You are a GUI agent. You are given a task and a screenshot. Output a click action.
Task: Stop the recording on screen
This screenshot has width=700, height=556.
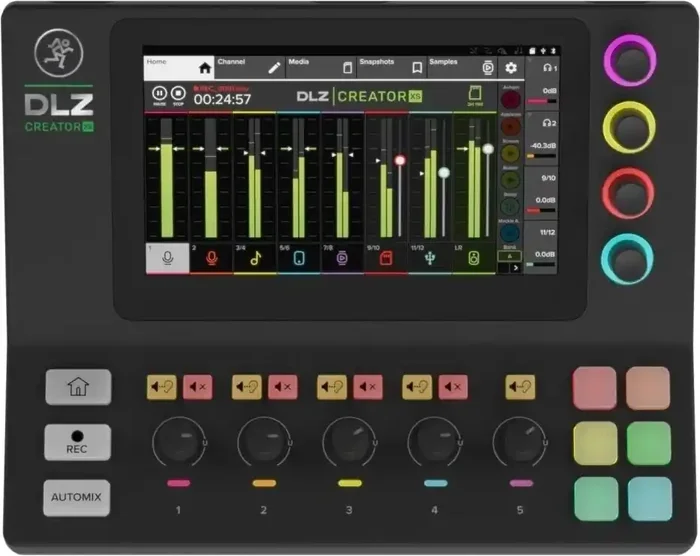(178, 93)
